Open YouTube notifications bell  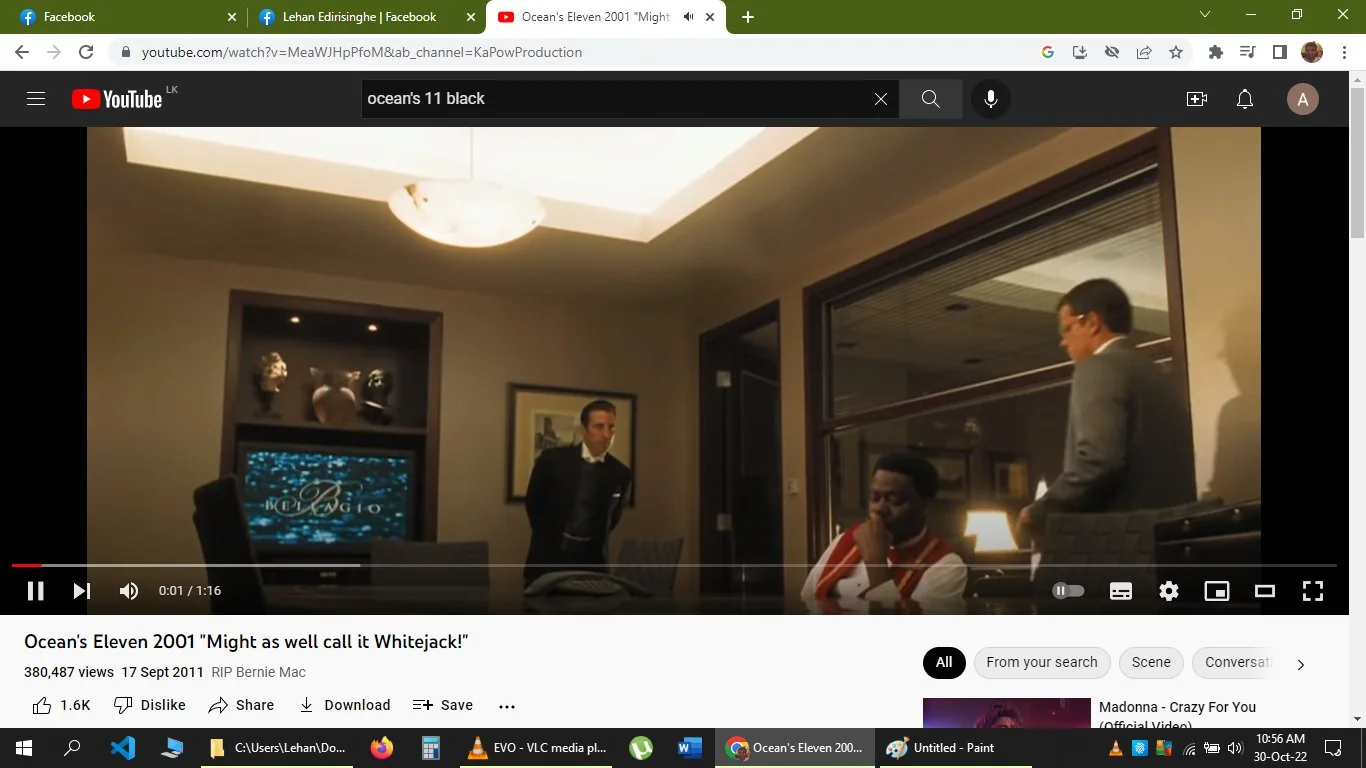pos(1245,99)
